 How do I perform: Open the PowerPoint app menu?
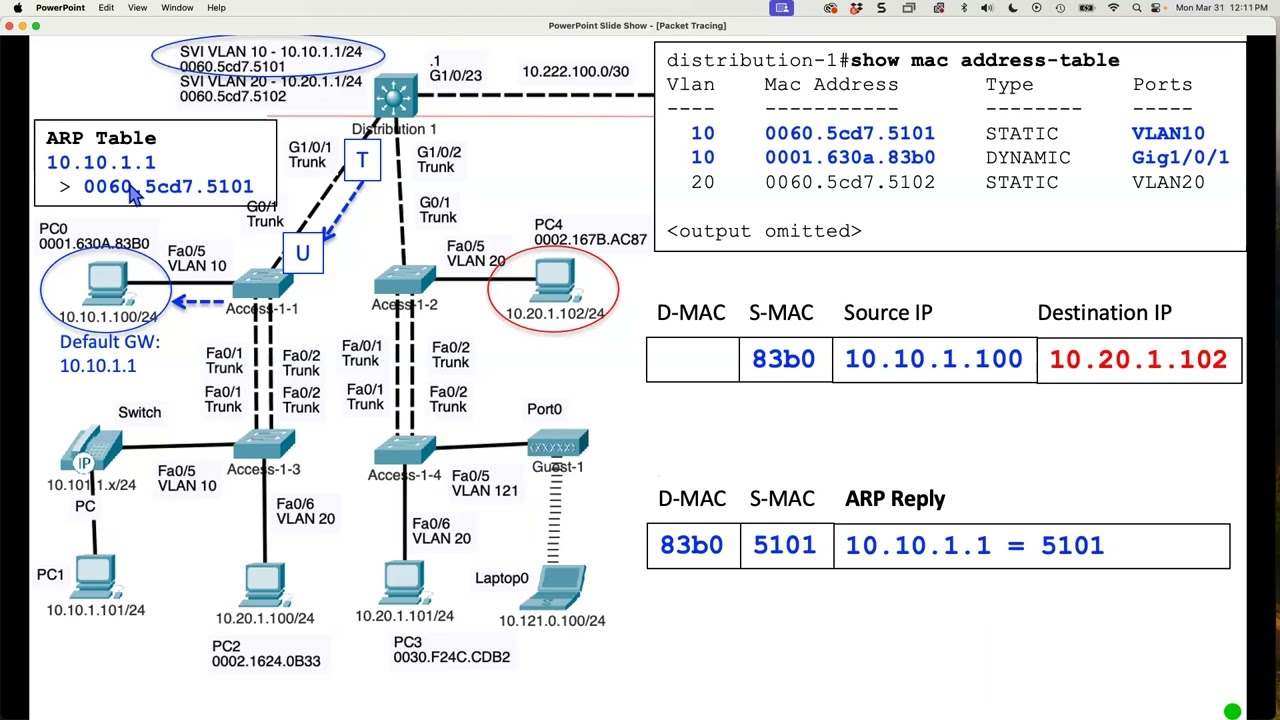(60, 7)
